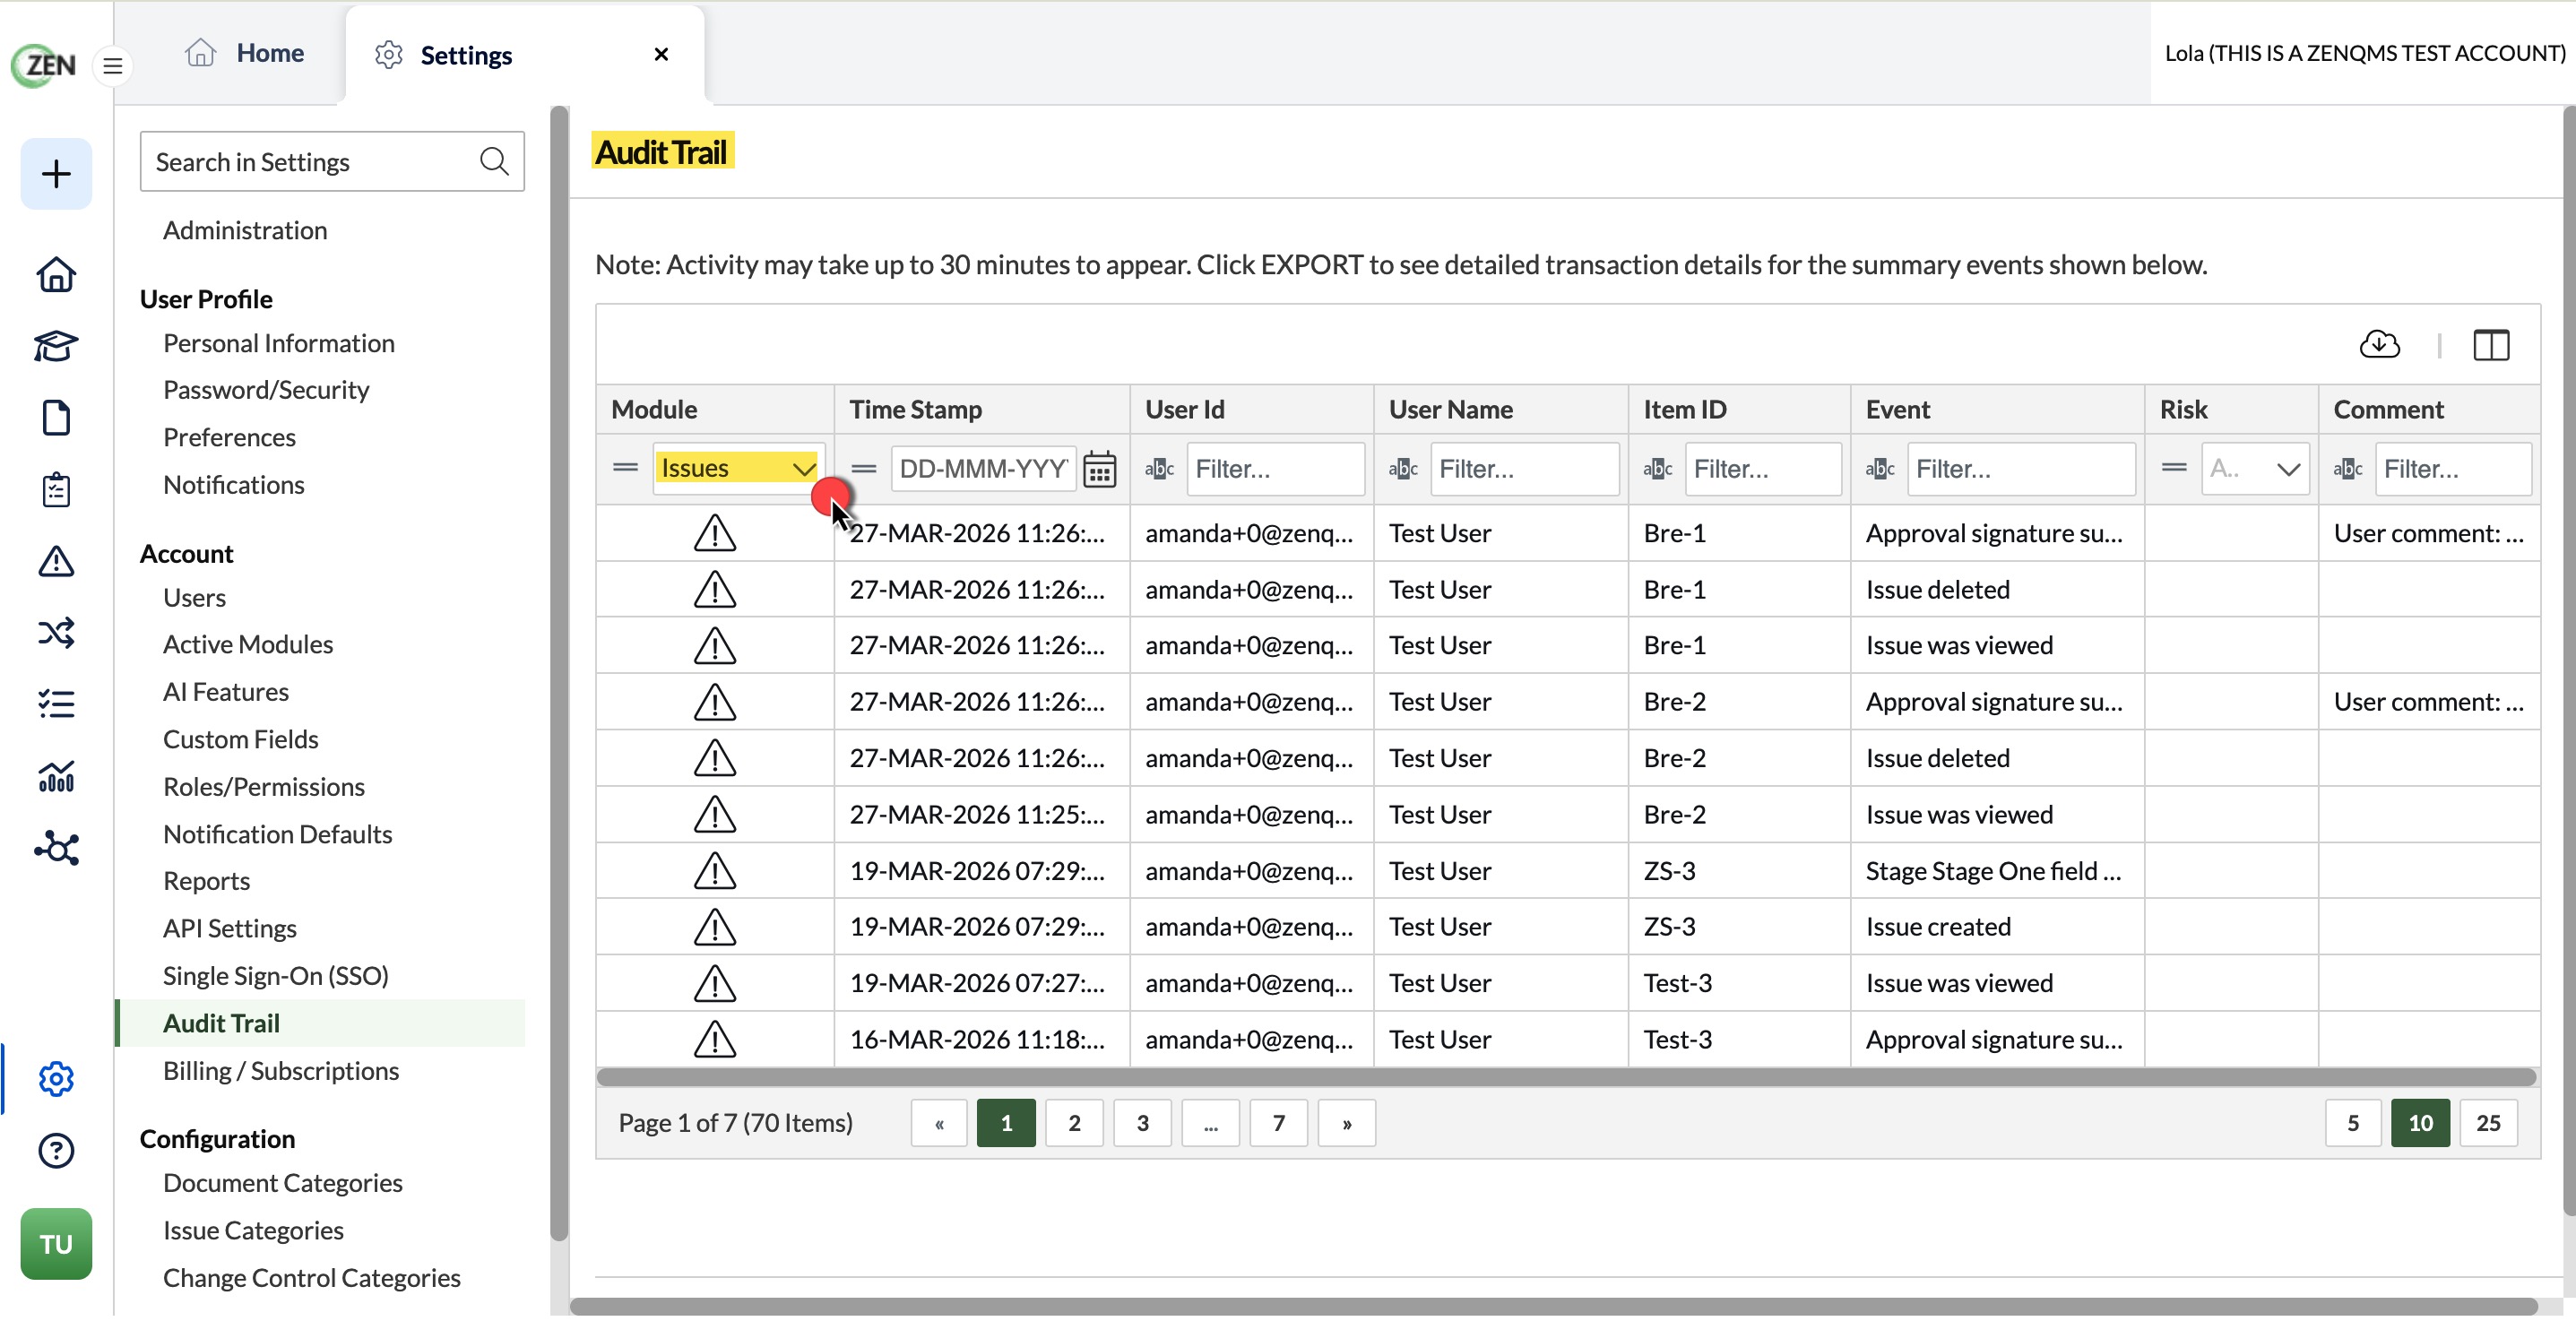
Task: Open Billing / Subscriptions settings
Action: (281, 1071)
